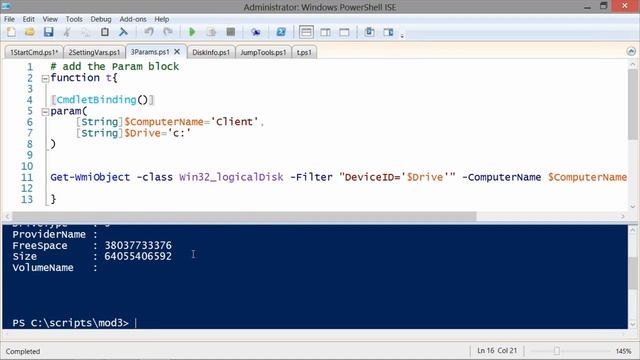Maximize the script pane
Screen dimensions: 640x360
pyautogui.click(x=344, y=32)
